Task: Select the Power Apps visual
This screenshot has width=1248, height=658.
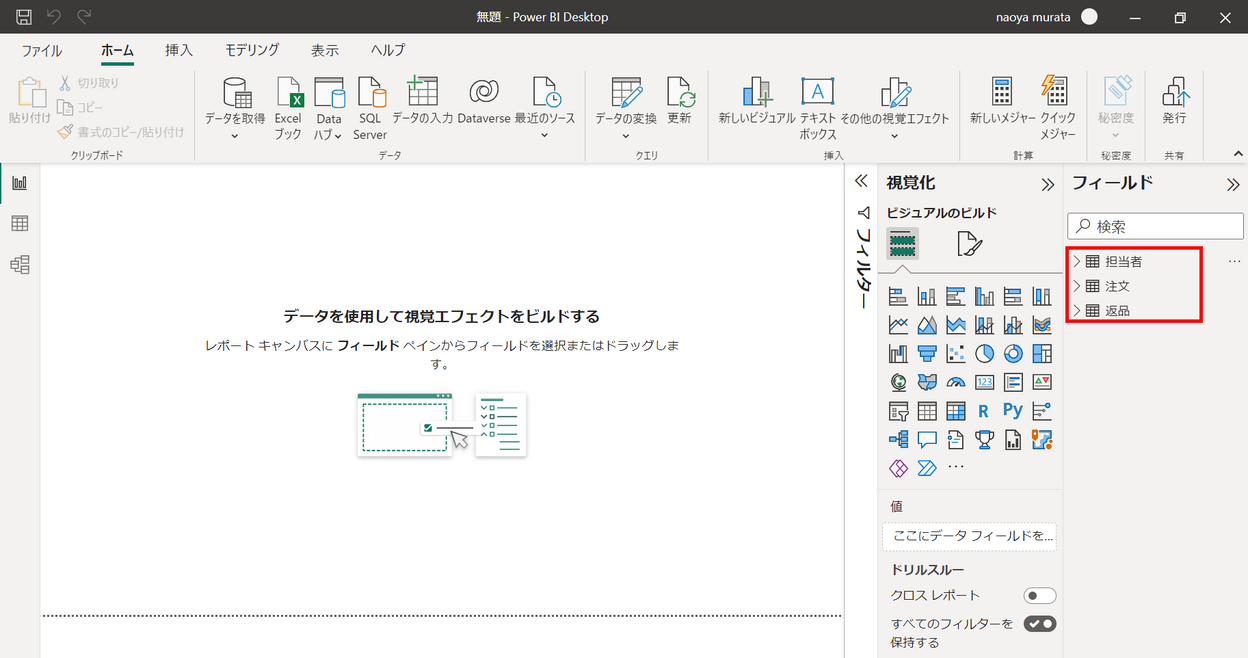Action: click(x=898, y=468)
